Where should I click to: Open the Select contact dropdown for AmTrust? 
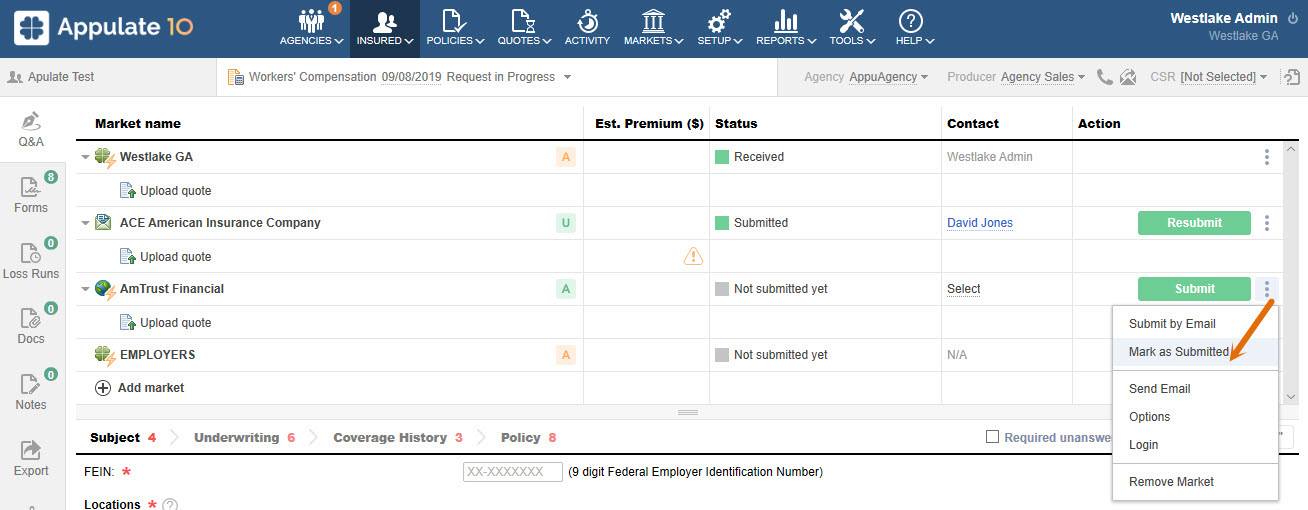[964, 289]
